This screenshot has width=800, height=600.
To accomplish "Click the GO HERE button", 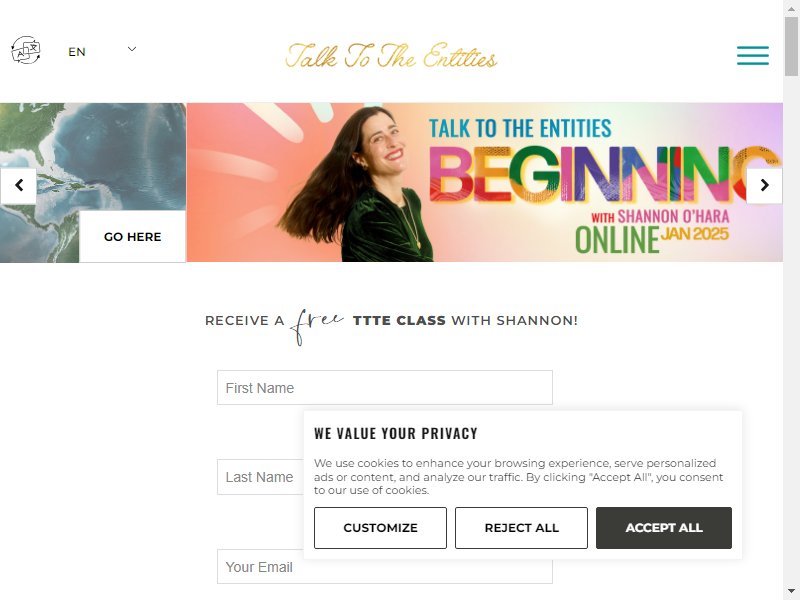I will pos(132,237).
